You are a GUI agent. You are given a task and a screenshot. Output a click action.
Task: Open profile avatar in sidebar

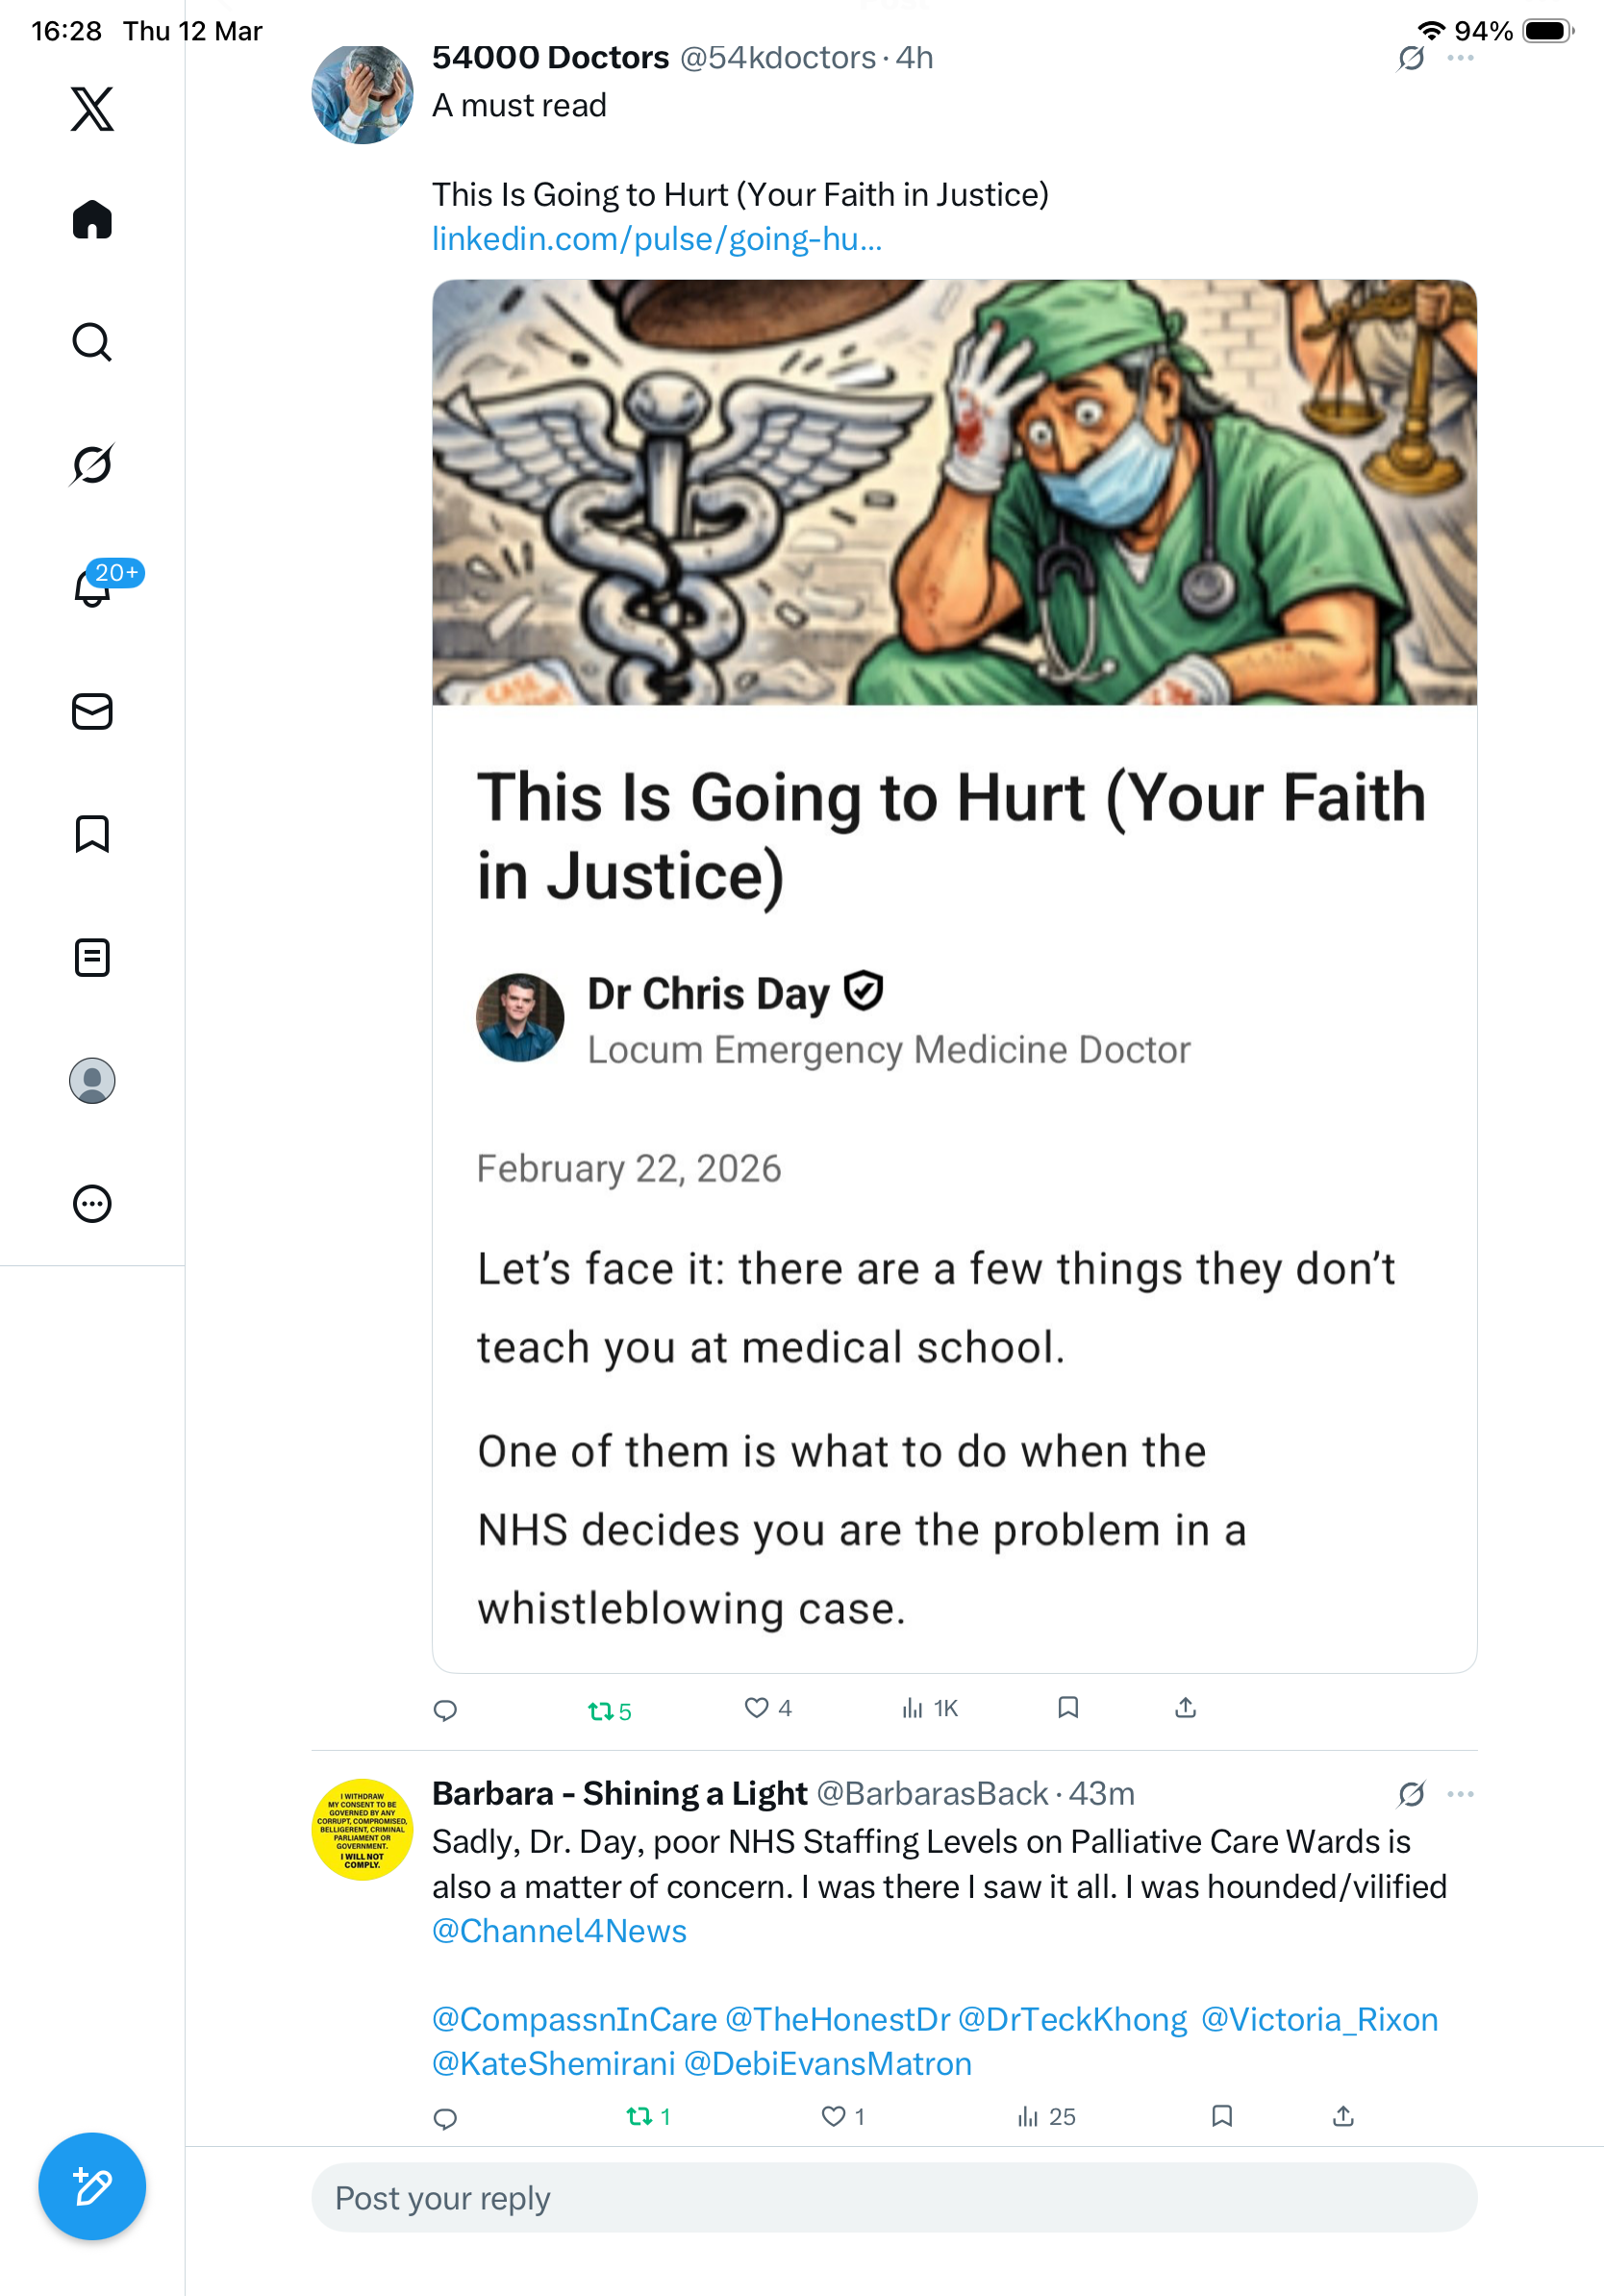tap(92, 1081)
